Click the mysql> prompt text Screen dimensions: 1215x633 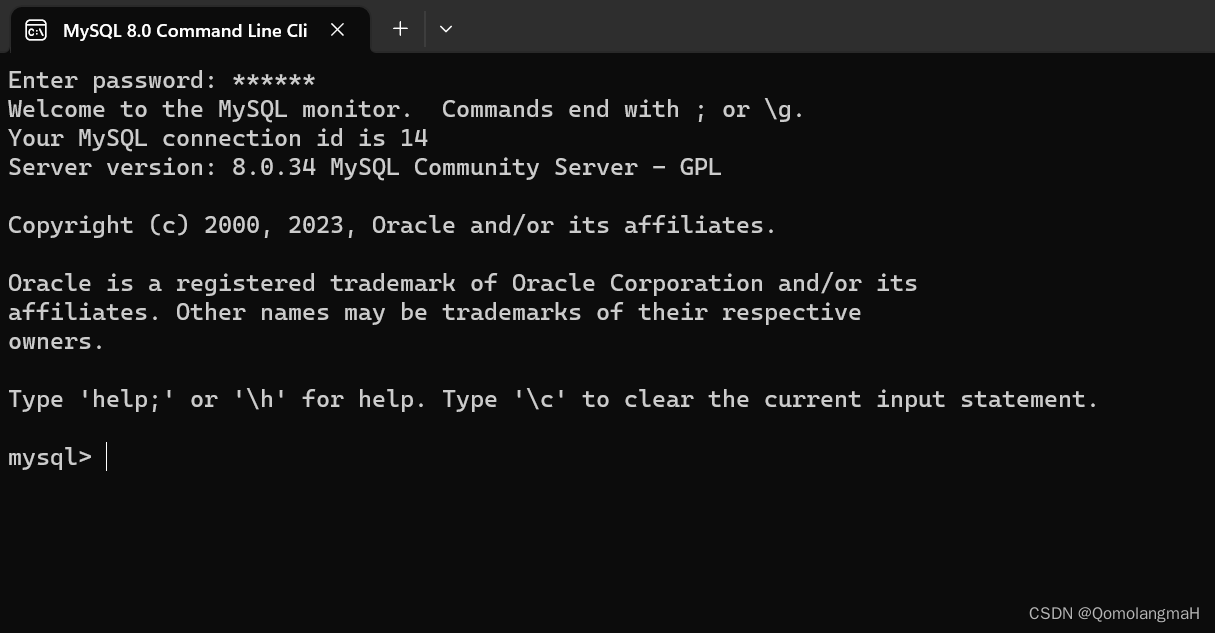50,458
